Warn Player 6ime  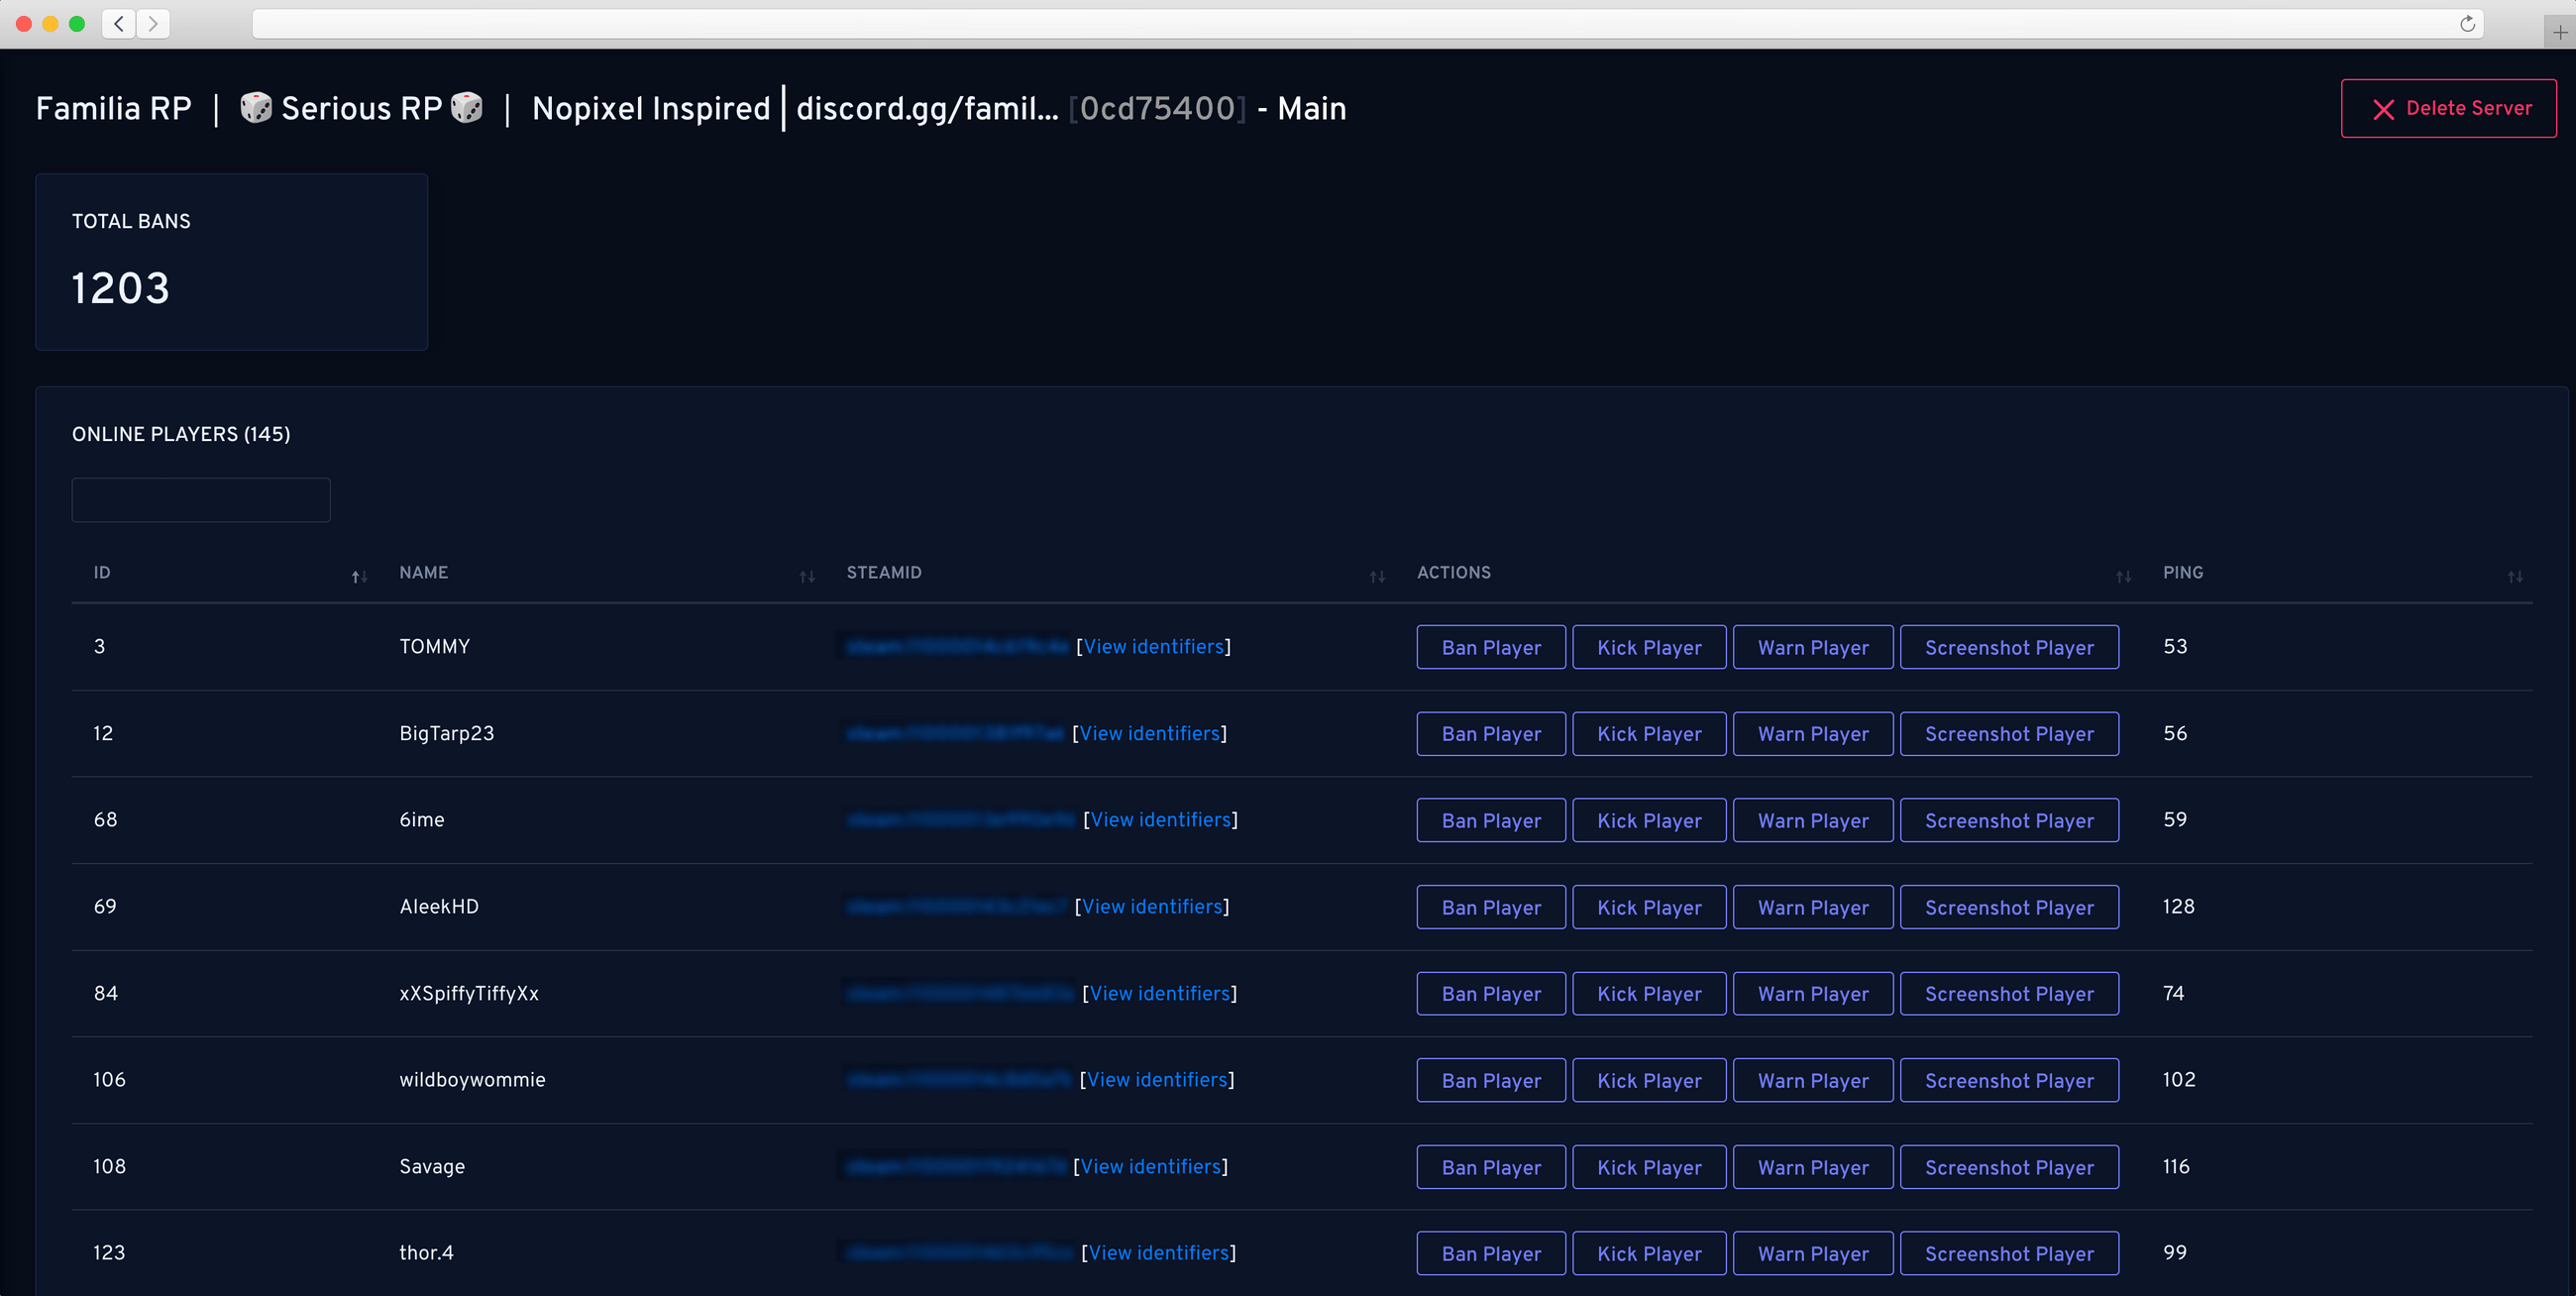tap(1812, 821)
